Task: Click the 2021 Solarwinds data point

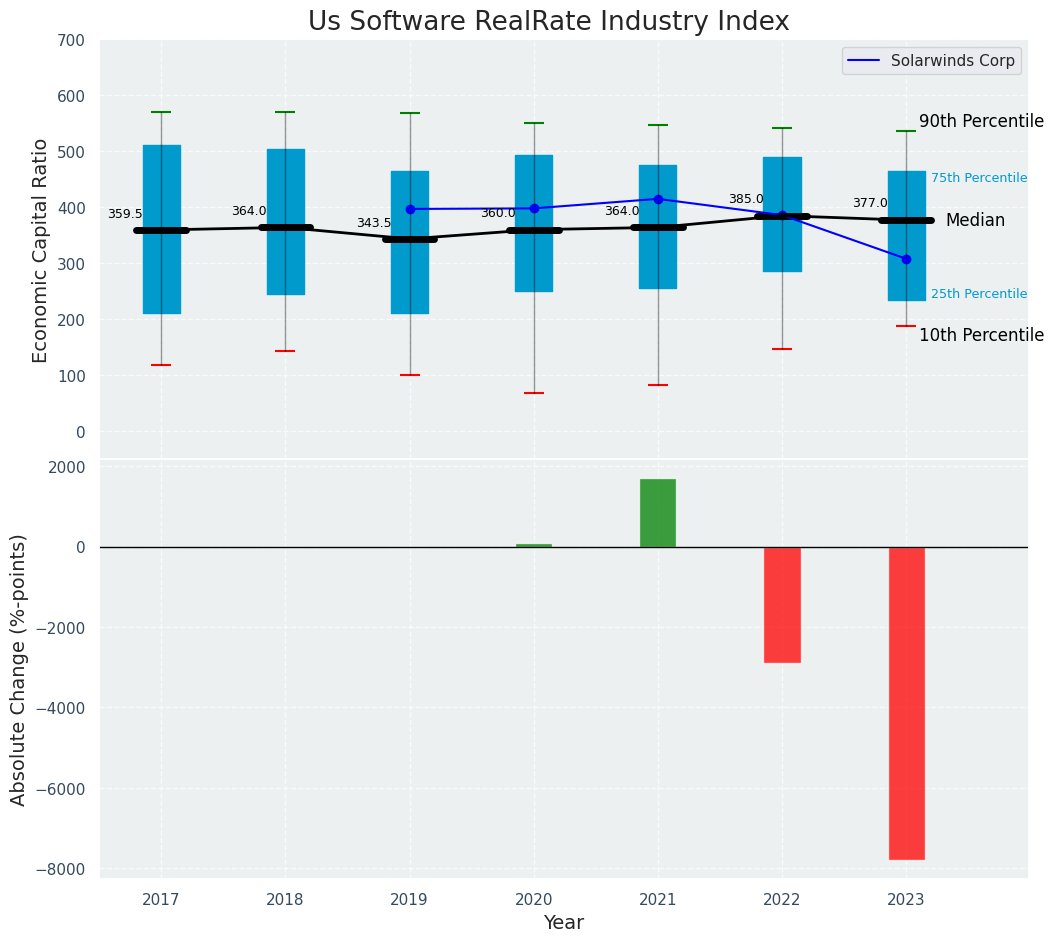Action: pyautogui.click(x=658, y=199)
